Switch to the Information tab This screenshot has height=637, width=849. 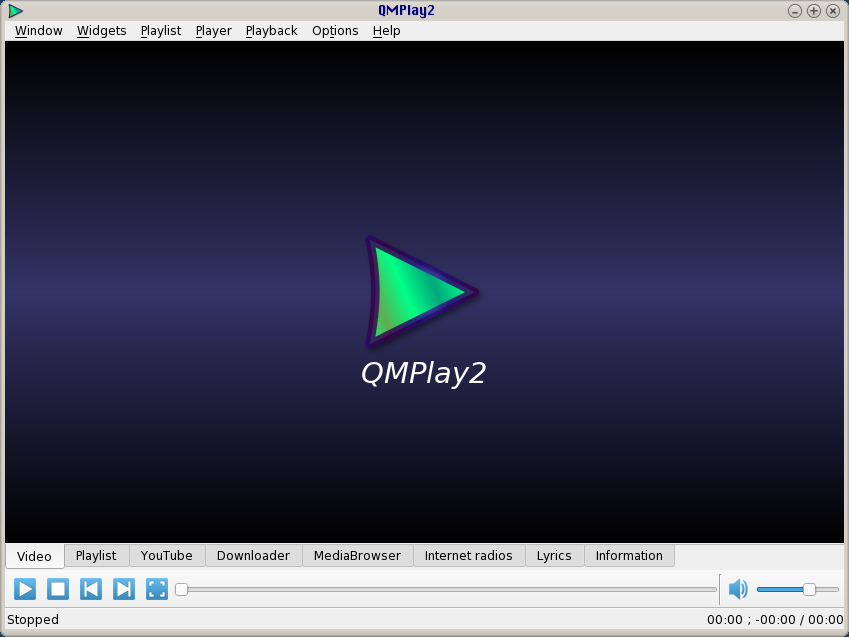click(x=629, y=556)
